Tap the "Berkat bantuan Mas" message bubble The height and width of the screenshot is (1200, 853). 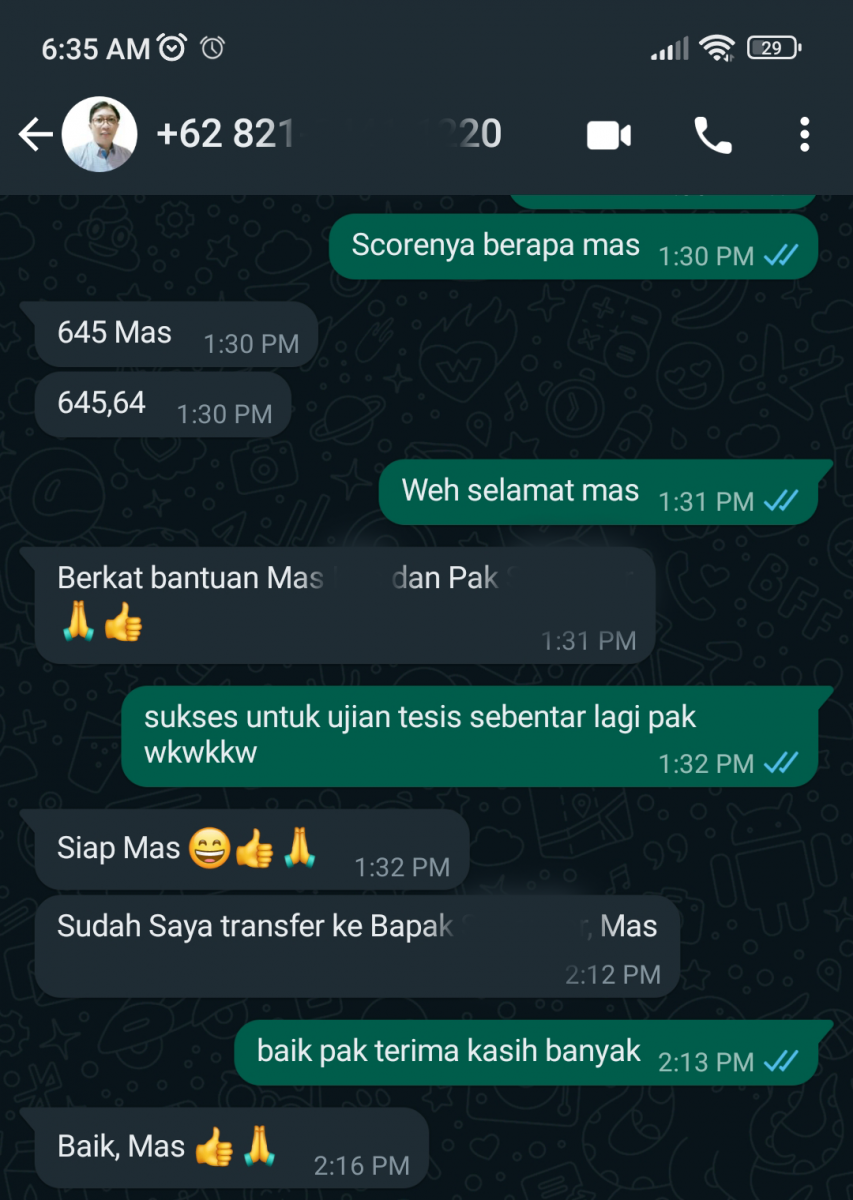click(345, 605)
